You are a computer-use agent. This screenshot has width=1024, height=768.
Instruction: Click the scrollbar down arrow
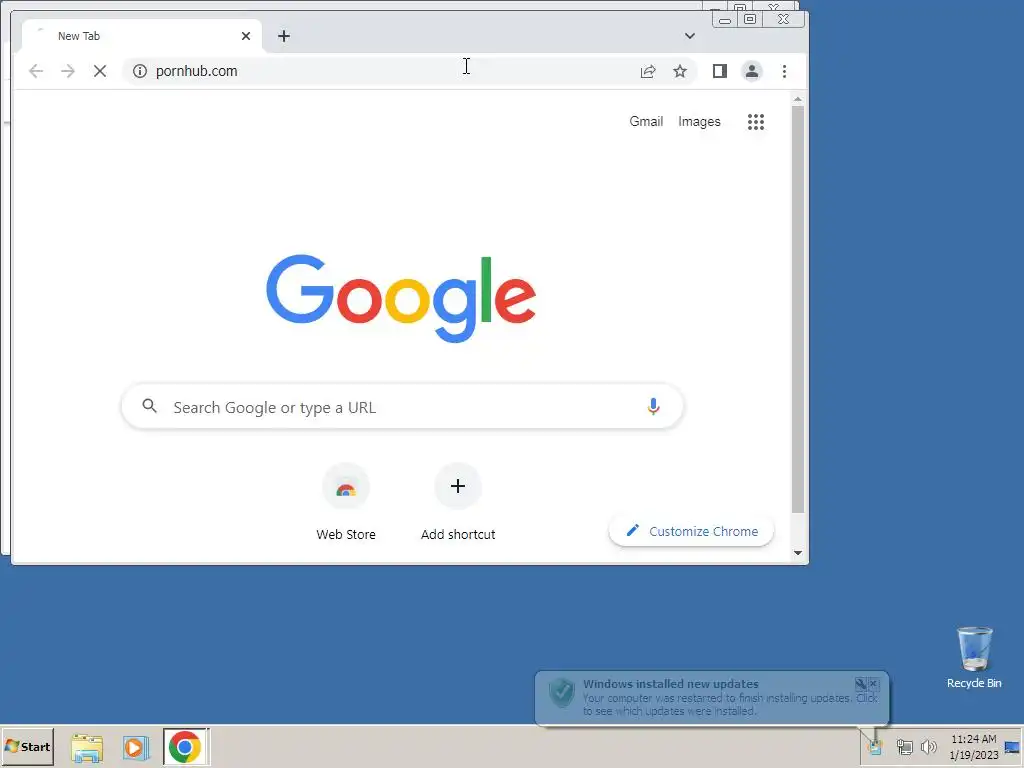point(797,553)
